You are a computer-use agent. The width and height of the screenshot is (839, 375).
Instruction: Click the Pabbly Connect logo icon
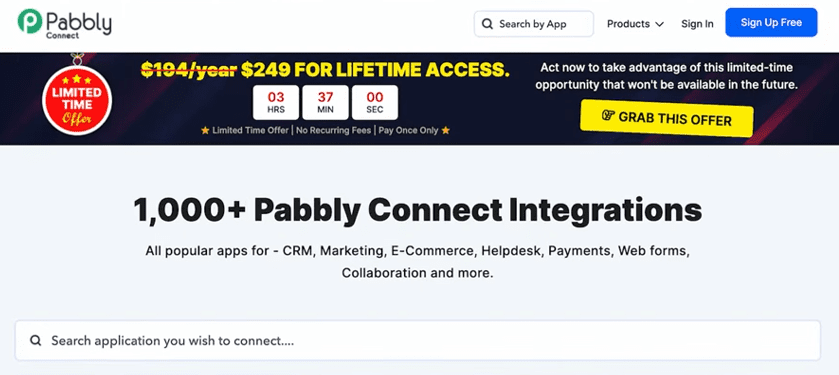click(x=30, y=21)
